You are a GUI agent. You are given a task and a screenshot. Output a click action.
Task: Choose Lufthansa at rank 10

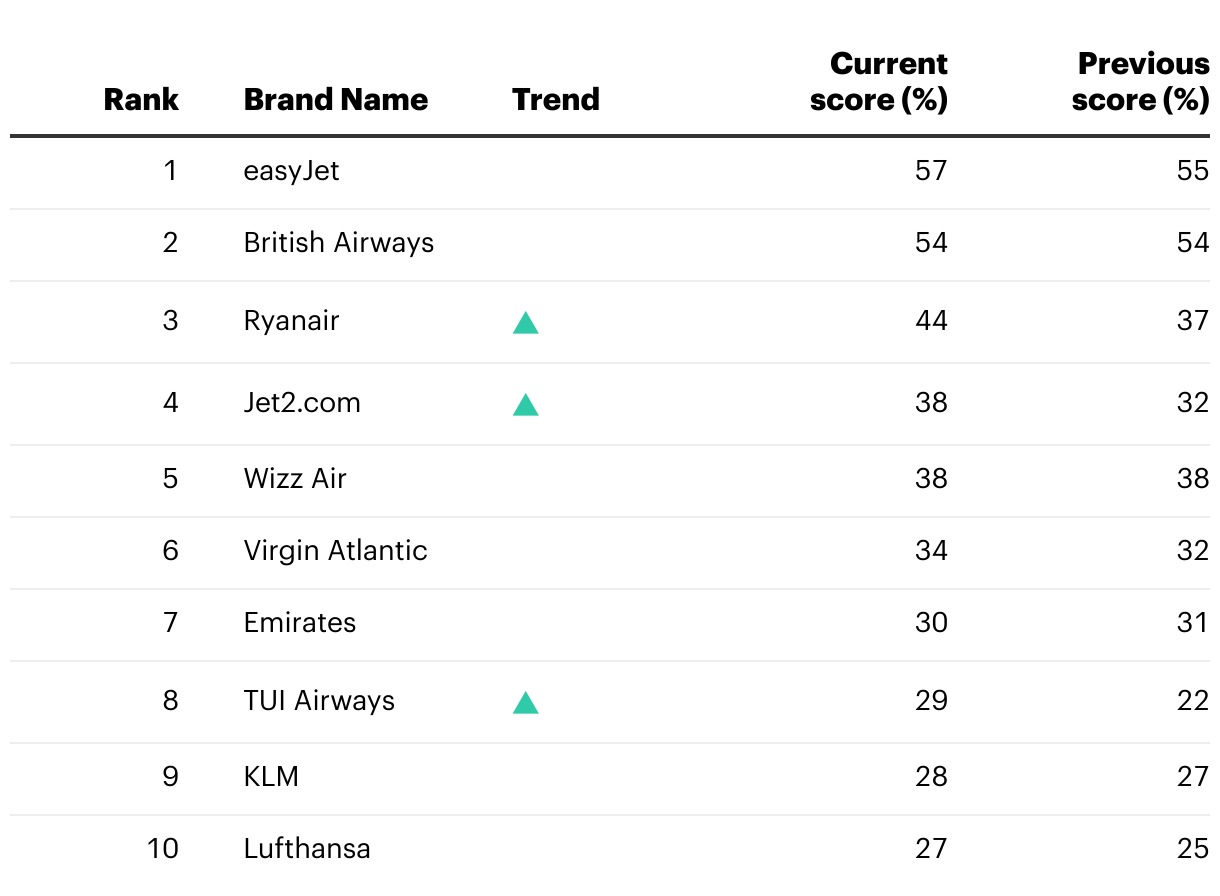(307, 848)
